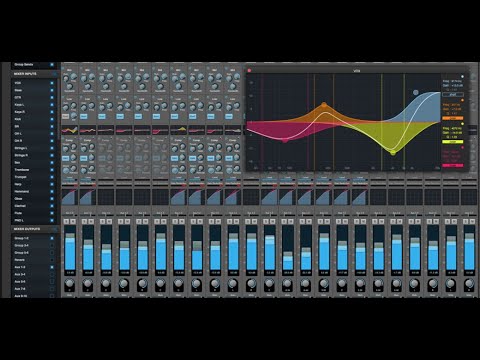Uncheck the GTR input checkbox
Image resolution: width=480 pixels, height=360 pixels.
(52, 98)
